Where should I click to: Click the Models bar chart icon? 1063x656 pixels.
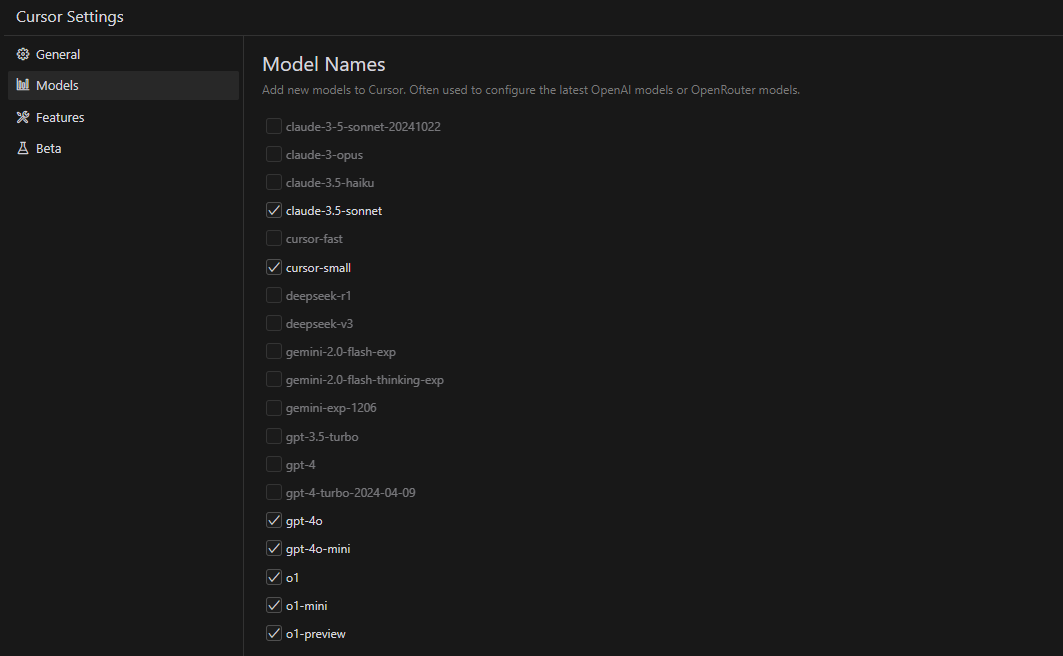(x=23, y=85)
